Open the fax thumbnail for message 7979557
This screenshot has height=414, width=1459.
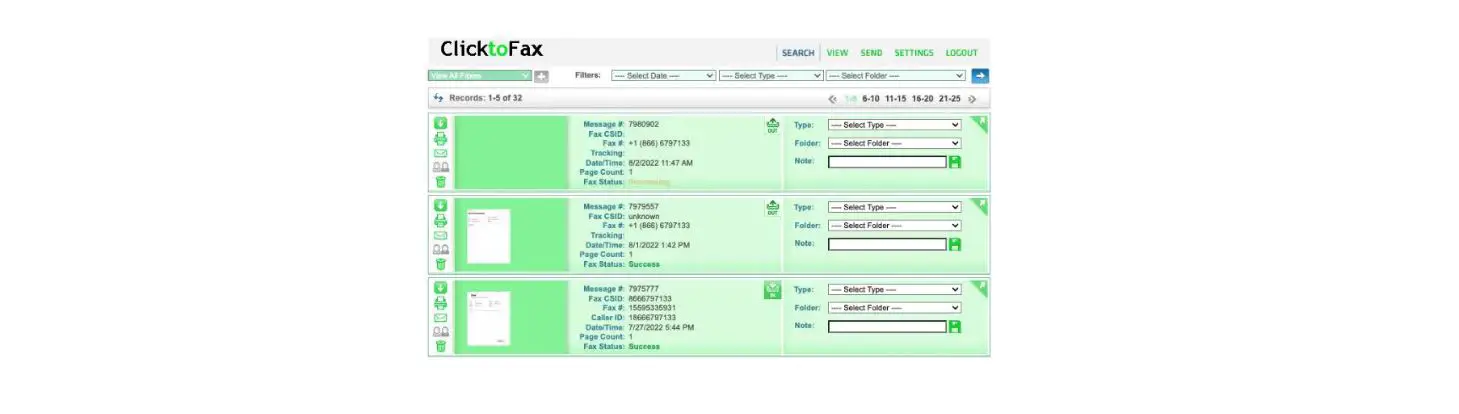click(488, 236)
